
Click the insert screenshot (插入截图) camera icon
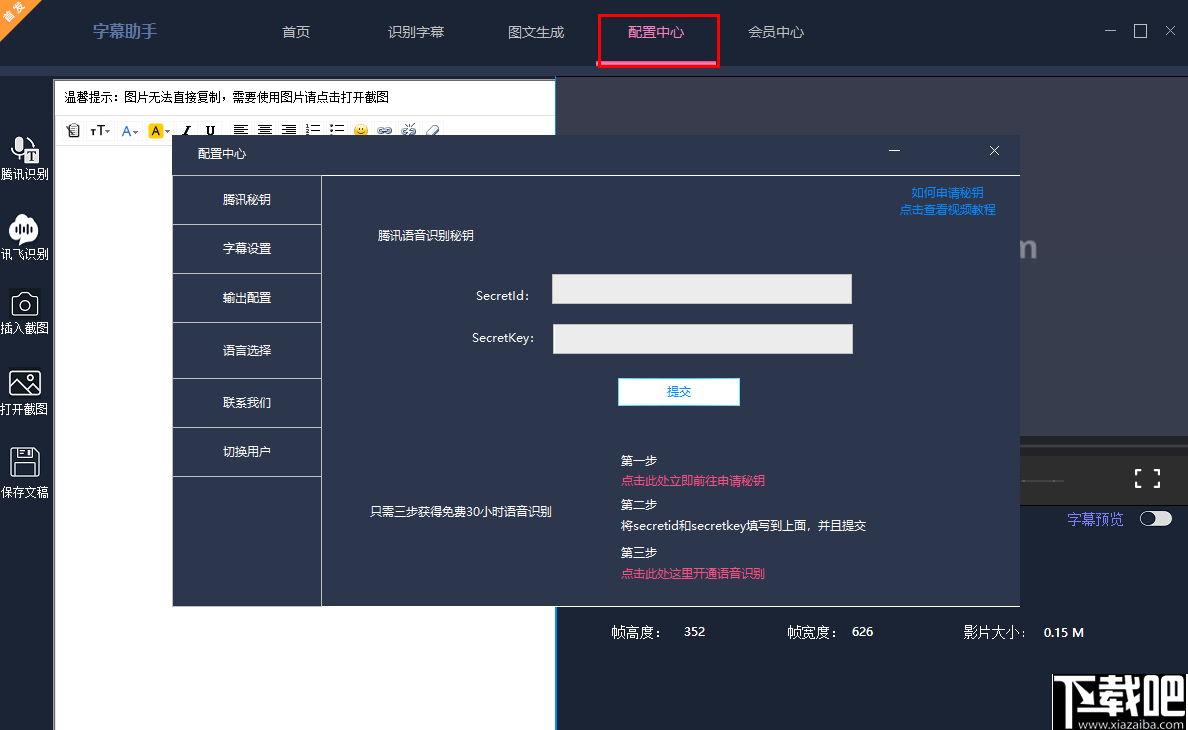click(24, 305)
